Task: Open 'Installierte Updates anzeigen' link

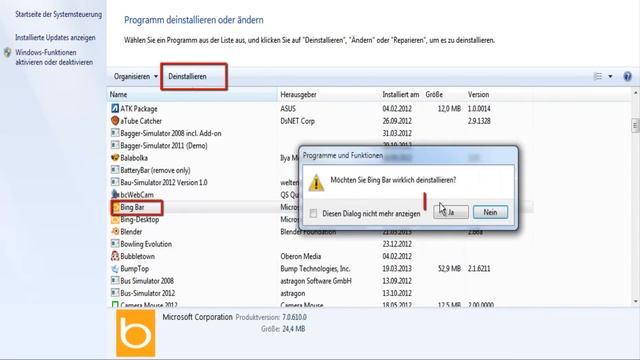Action: click(55, 38)
